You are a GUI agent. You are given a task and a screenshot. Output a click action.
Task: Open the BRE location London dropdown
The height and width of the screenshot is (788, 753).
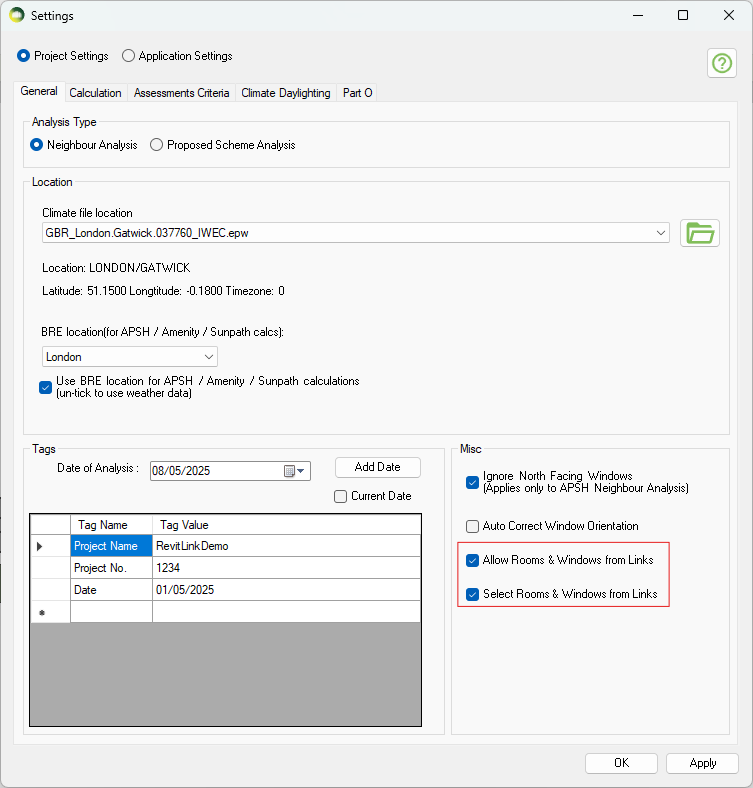point(209,357)
